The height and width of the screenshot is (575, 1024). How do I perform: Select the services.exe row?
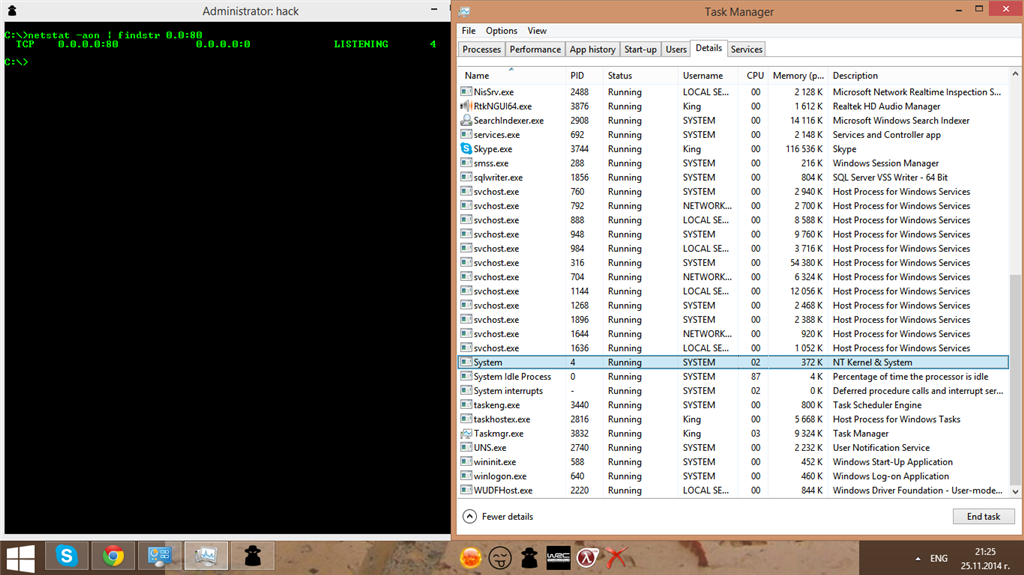(734, 135)
